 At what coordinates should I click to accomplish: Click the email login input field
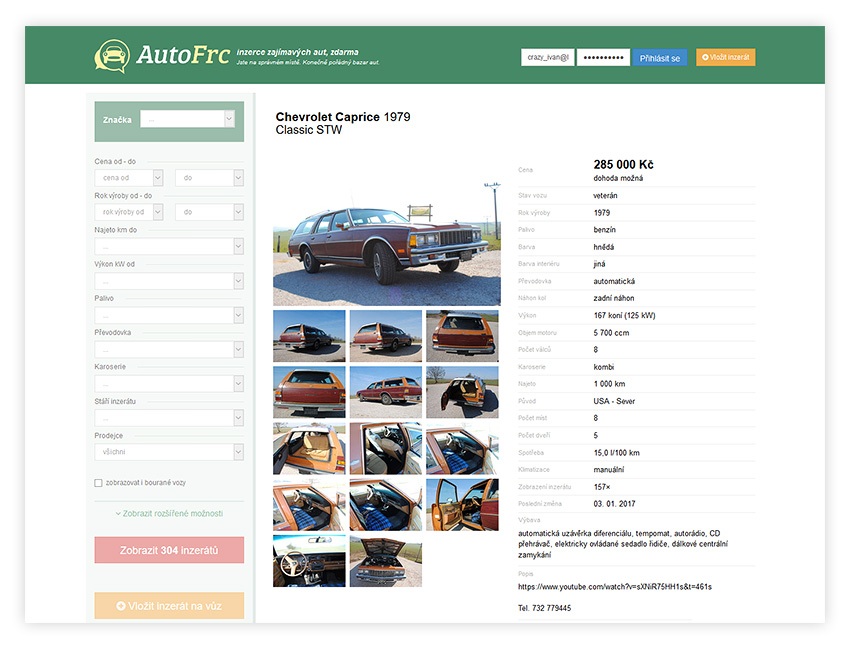click(x=547, y=58)
